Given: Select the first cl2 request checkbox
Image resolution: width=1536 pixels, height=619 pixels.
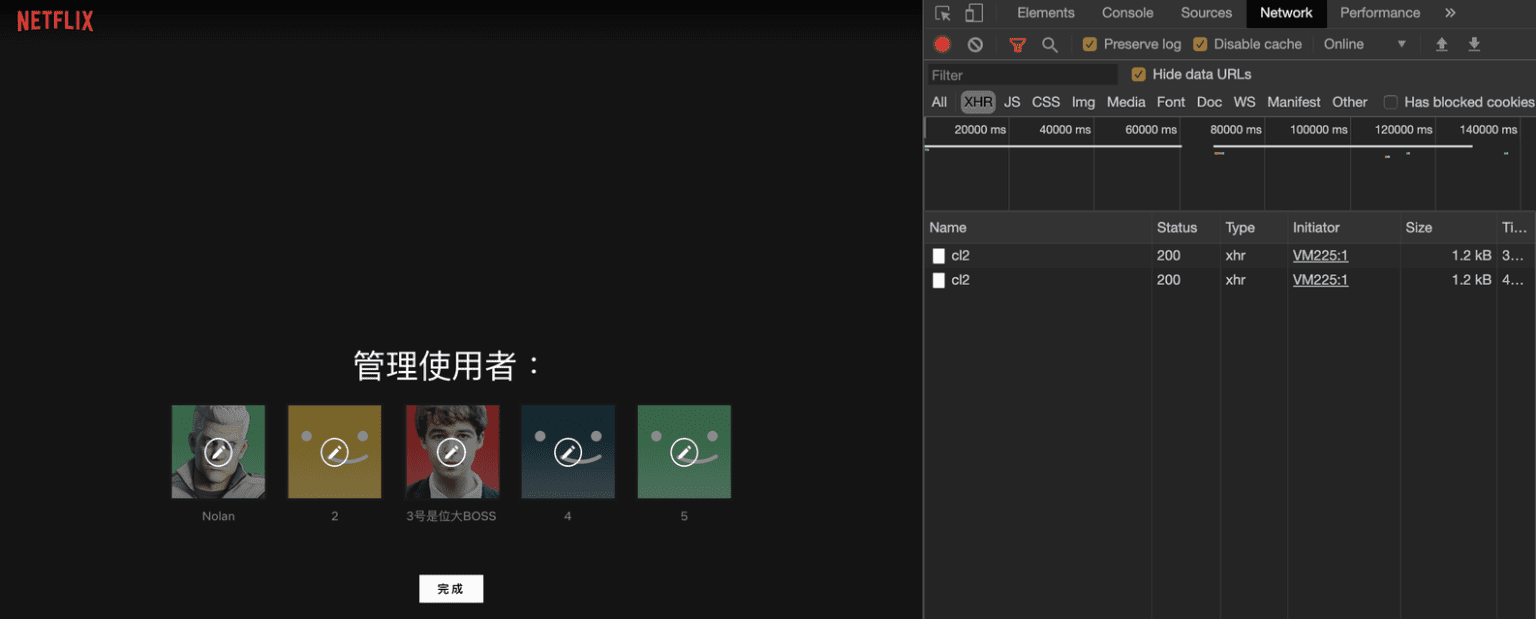Looking at the screenshot, I should coord(938,255).
